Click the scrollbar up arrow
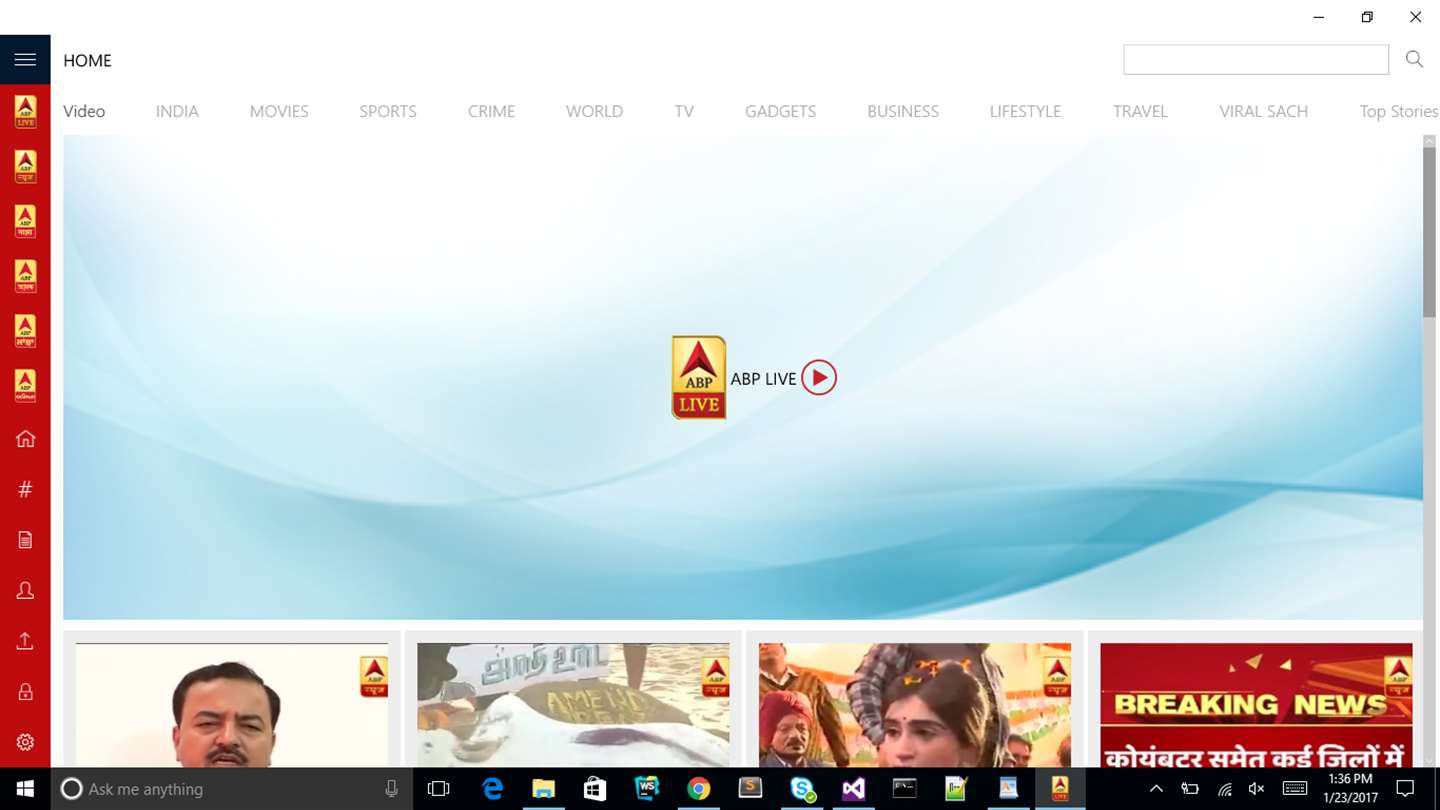This screenshot has height=810, width=1440. coord(1429,141)
